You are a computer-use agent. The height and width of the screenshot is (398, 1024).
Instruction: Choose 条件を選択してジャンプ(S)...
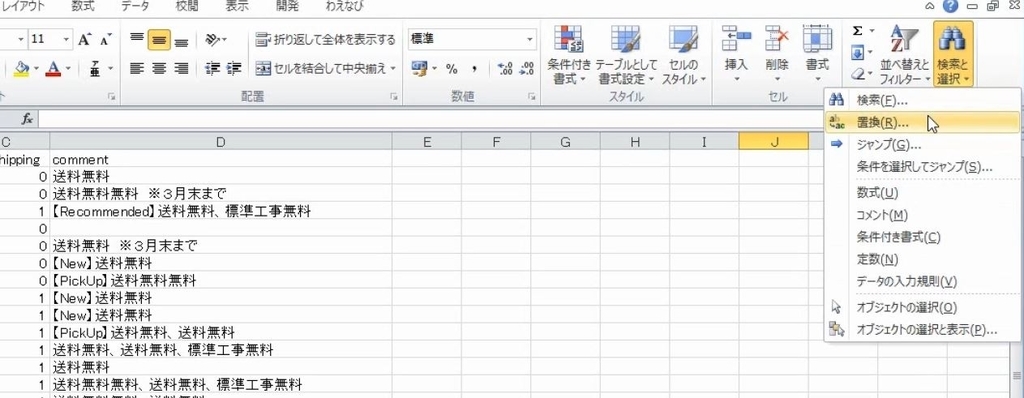click(x=922, y=167)
